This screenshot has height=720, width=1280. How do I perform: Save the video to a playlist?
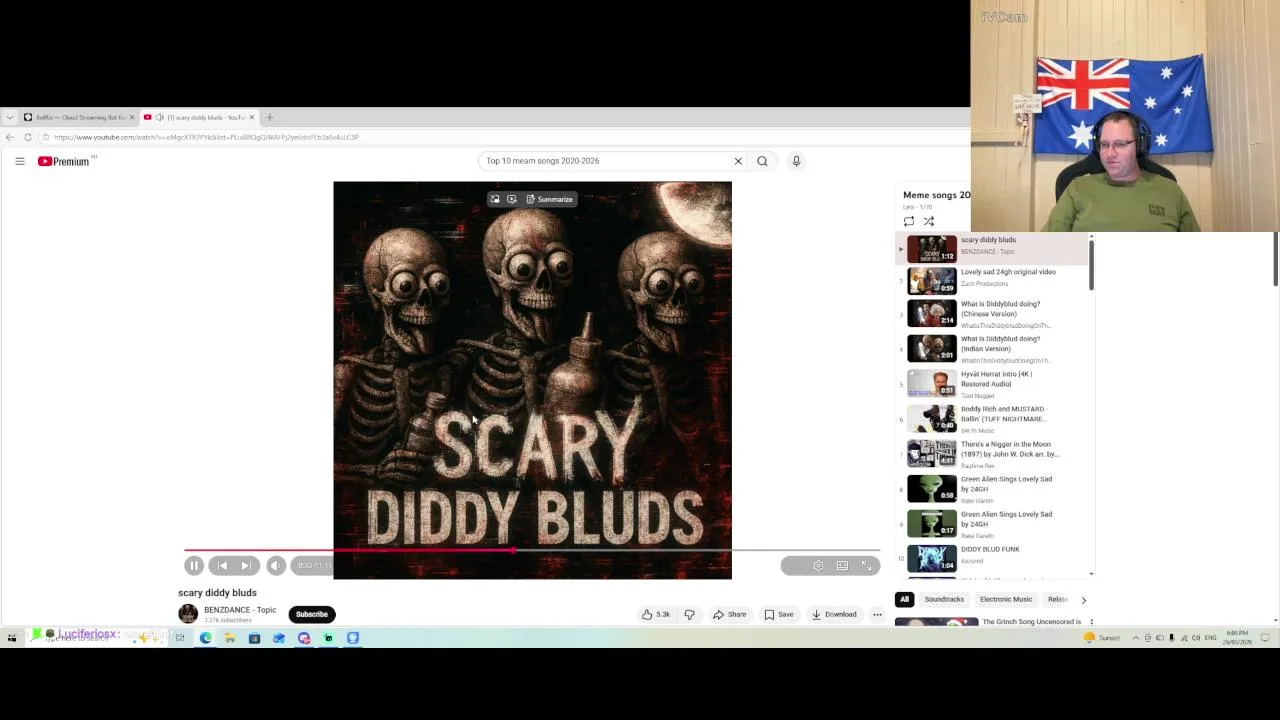779,614
